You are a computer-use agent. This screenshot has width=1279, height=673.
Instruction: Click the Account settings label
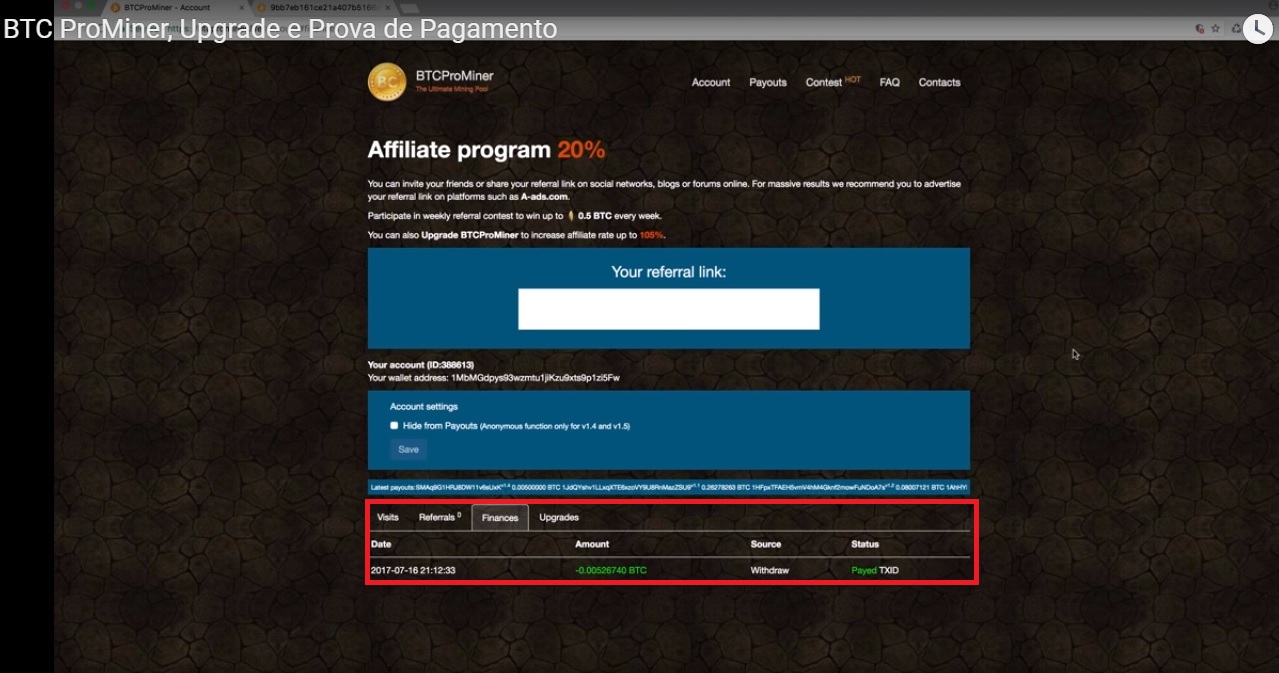point(424,407)
